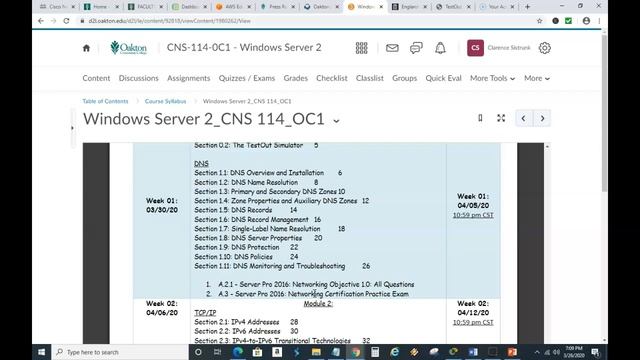
Task: Click 'Section 1.5: DNS Records' text
Action: point(233,210)
